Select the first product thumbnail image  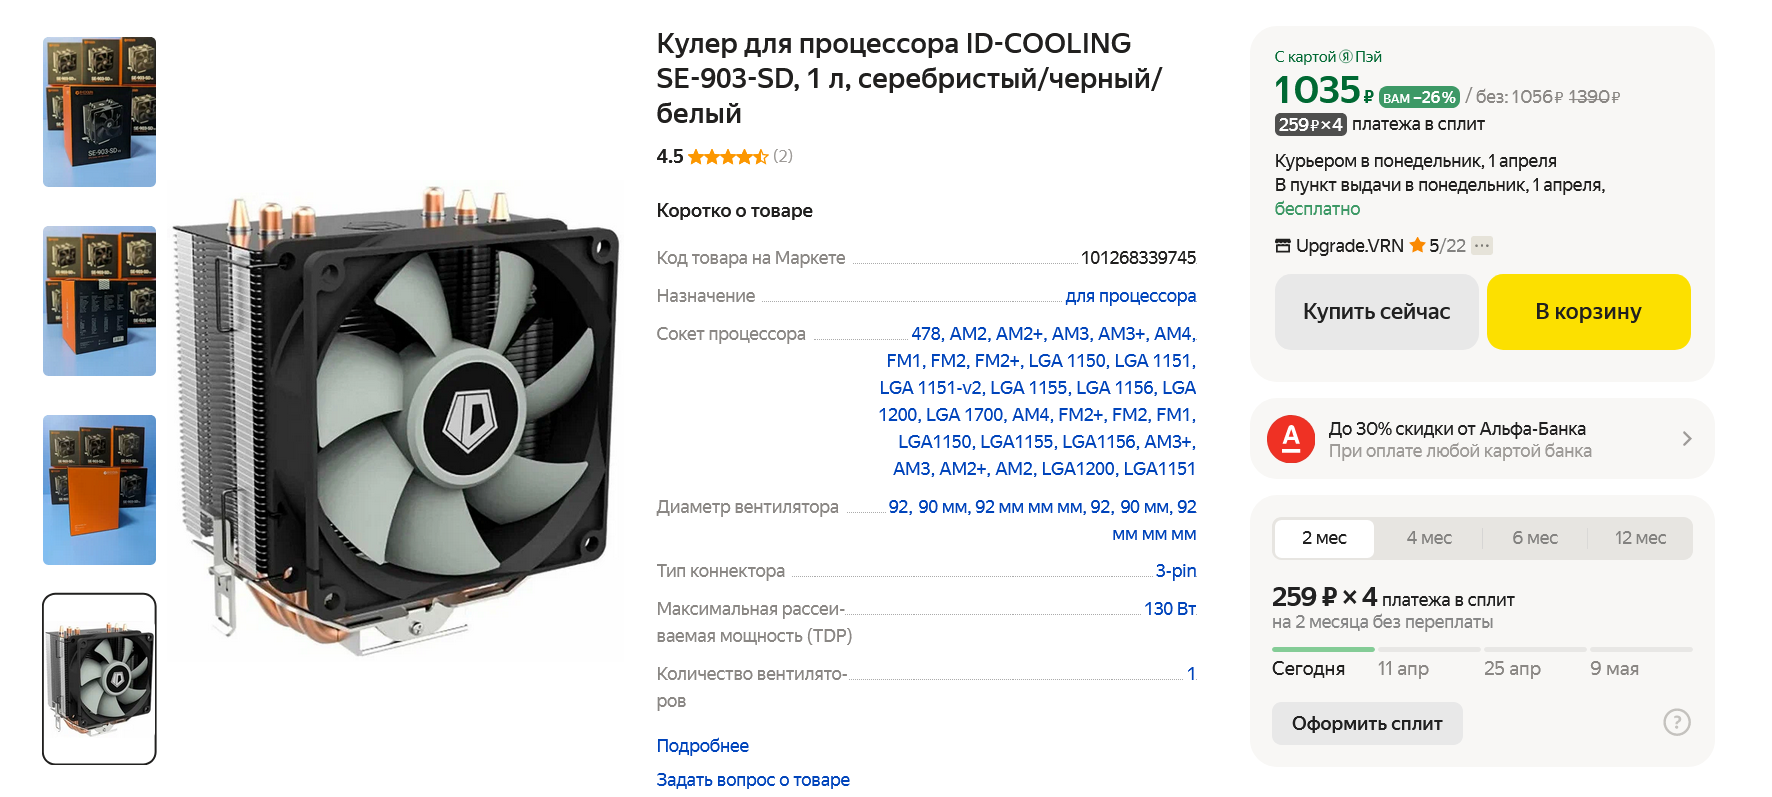pyautogui.click(x=99, y=112)
